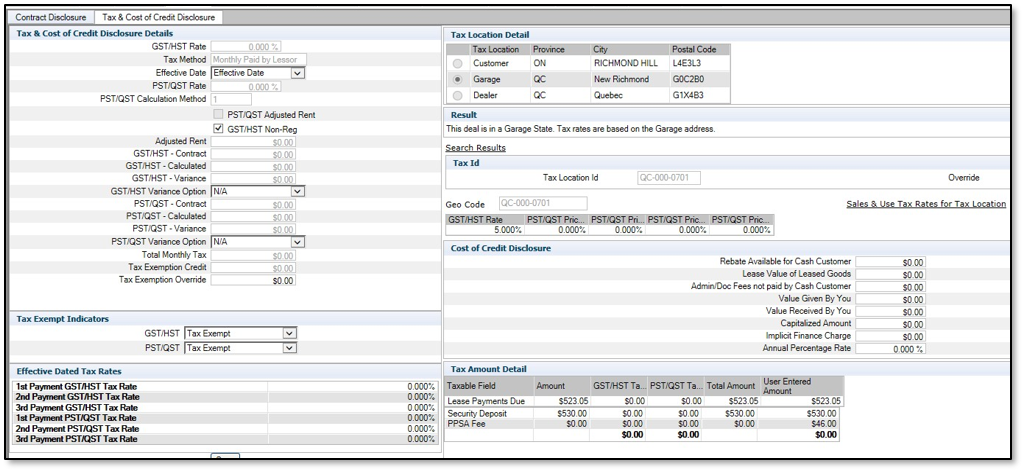Toggle the PST/QST Adjusted Rent checkbox
Viewport: 1024px width, 472px height.
tap(219, 114)
